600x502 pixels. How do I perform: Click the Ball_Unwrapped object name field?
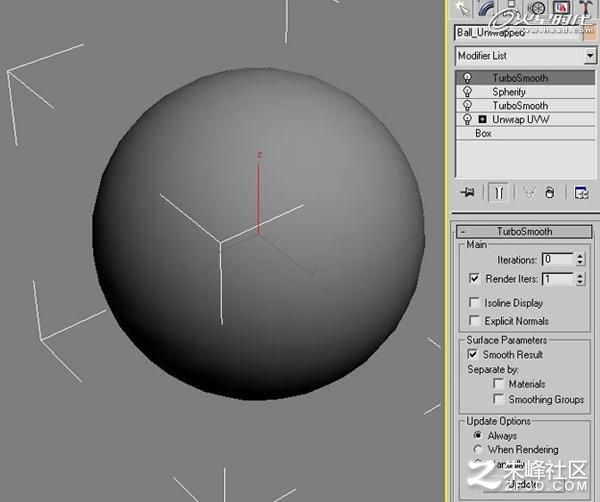[518, 33]
